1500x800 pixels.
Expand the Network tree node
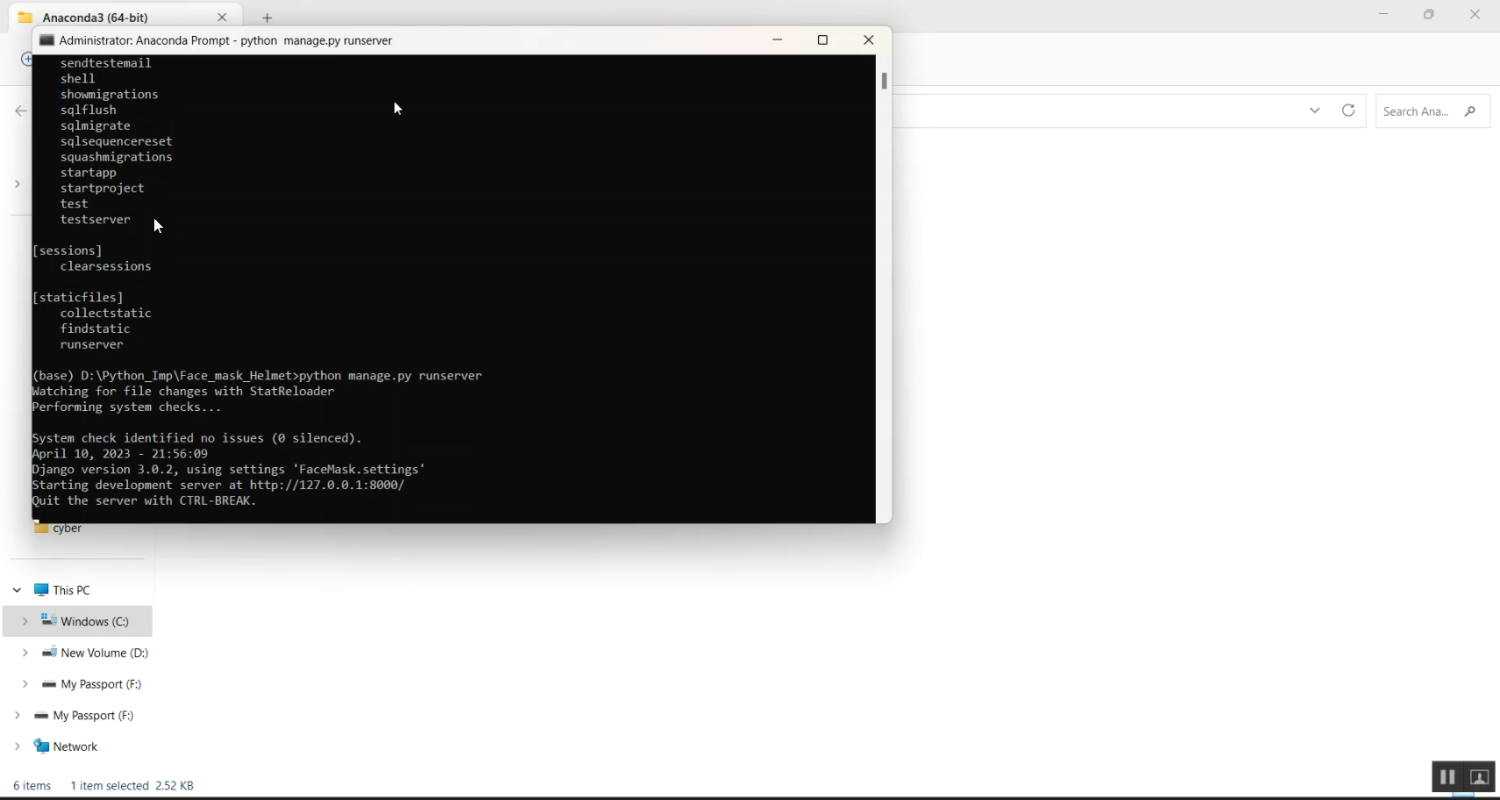[17, 746]
